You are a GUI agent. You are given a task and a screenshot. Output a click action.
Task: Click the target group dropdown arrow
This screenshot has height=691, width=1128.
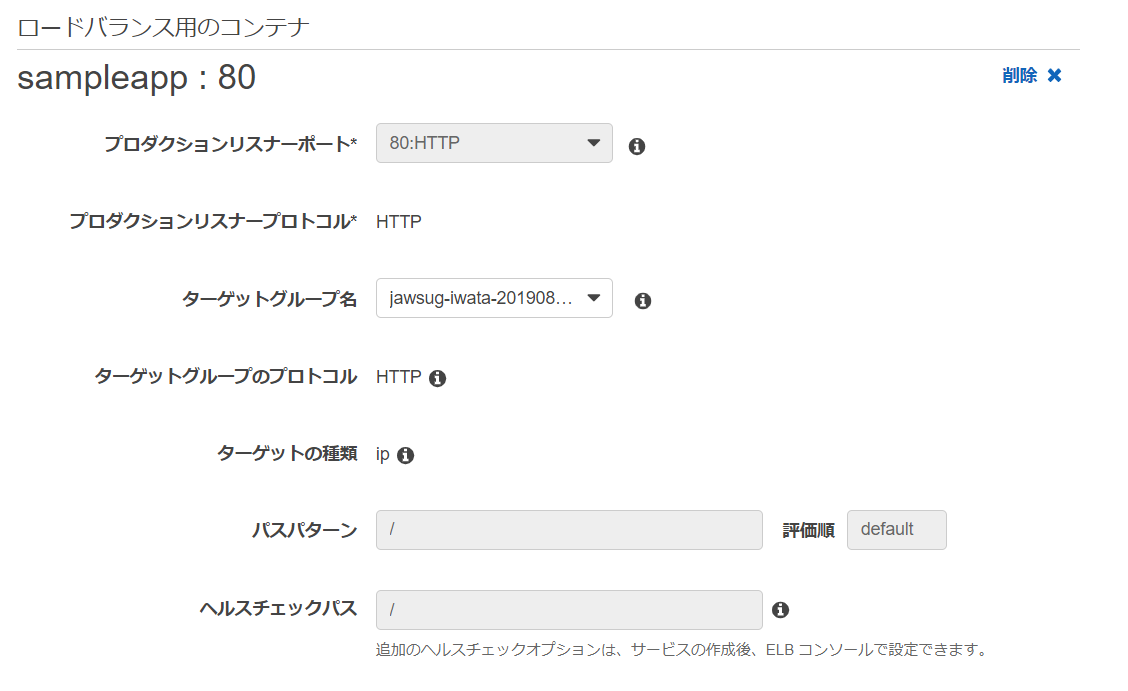pyautogui.click(x=596, y=298)
